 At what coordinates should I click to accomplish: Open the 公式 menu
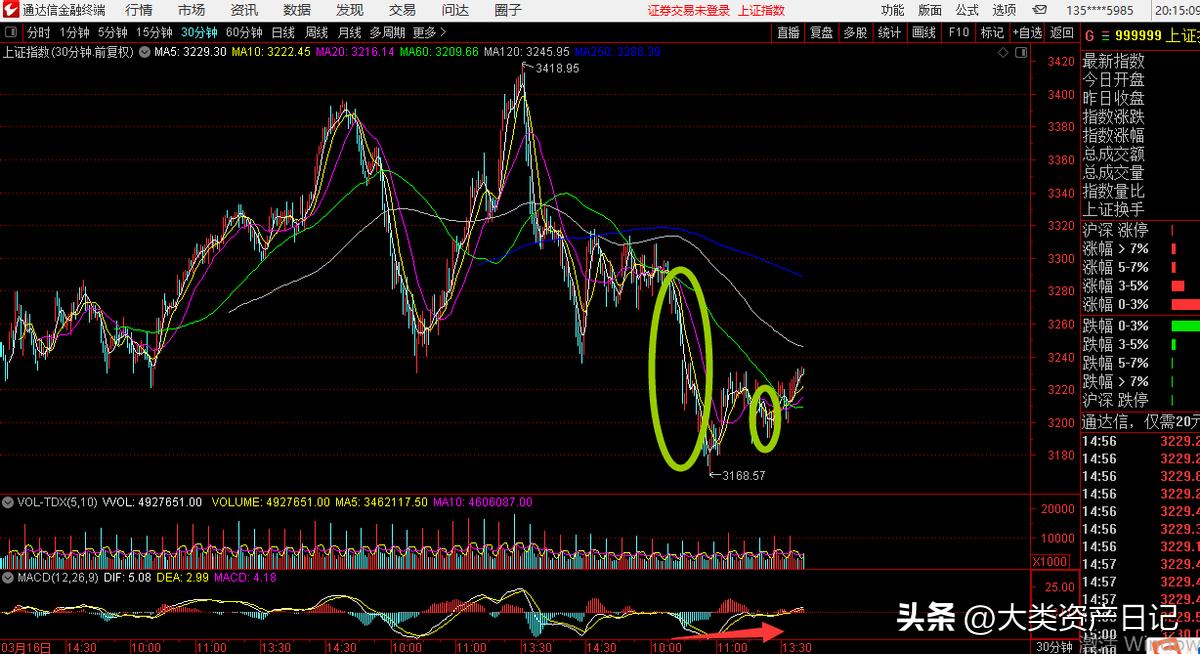(967, 10)
